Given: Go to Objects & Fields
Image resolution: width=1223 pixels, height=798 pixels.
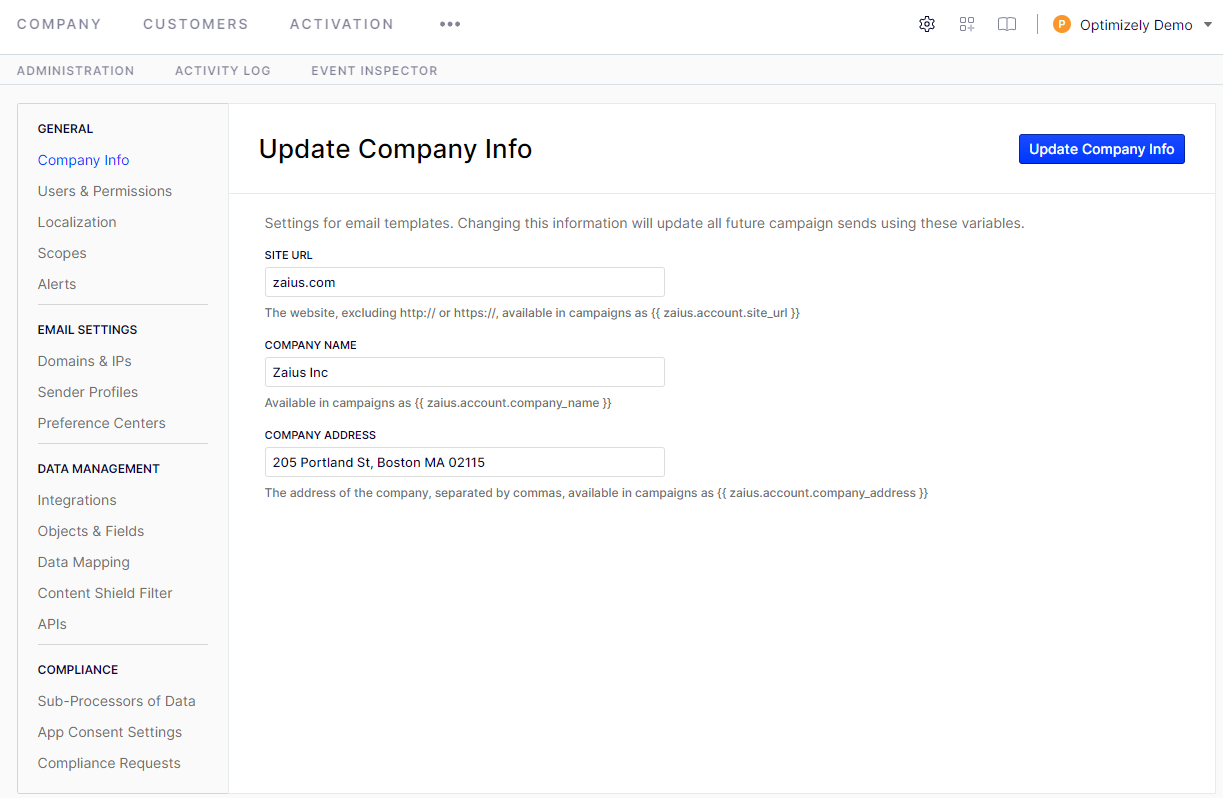Looking at the screenshot, I should [90, 530].
